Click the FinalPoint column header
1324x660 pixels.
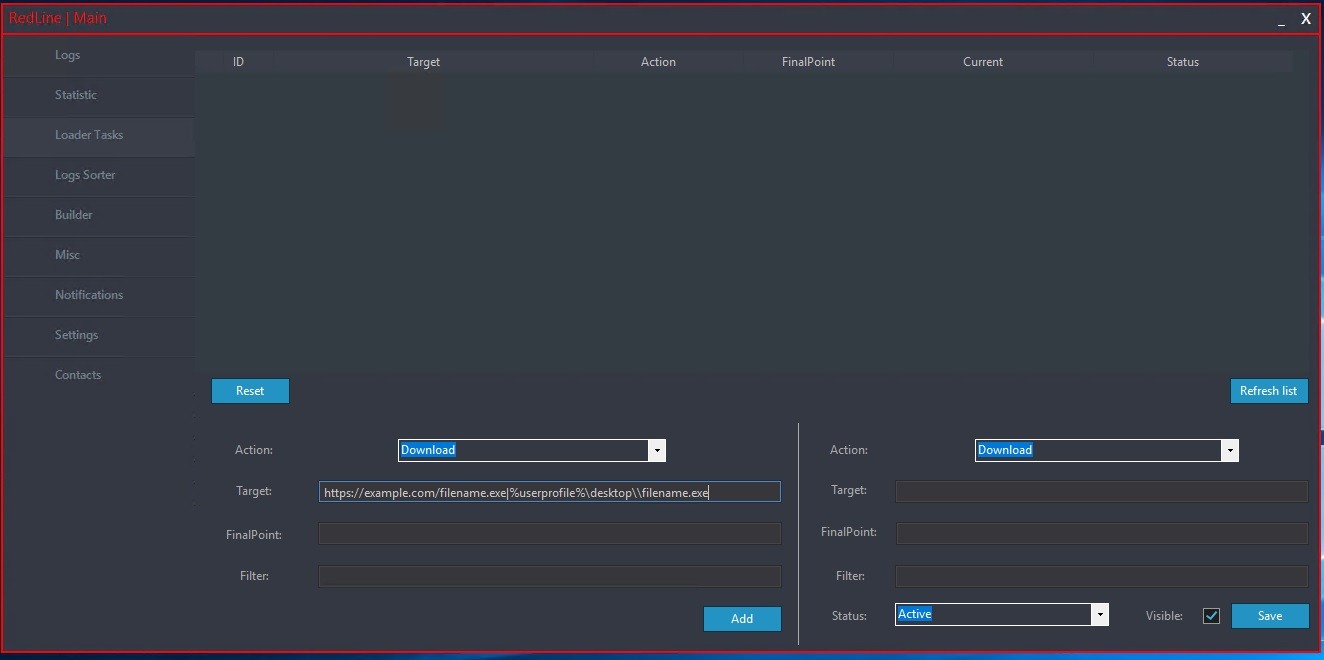808,62
